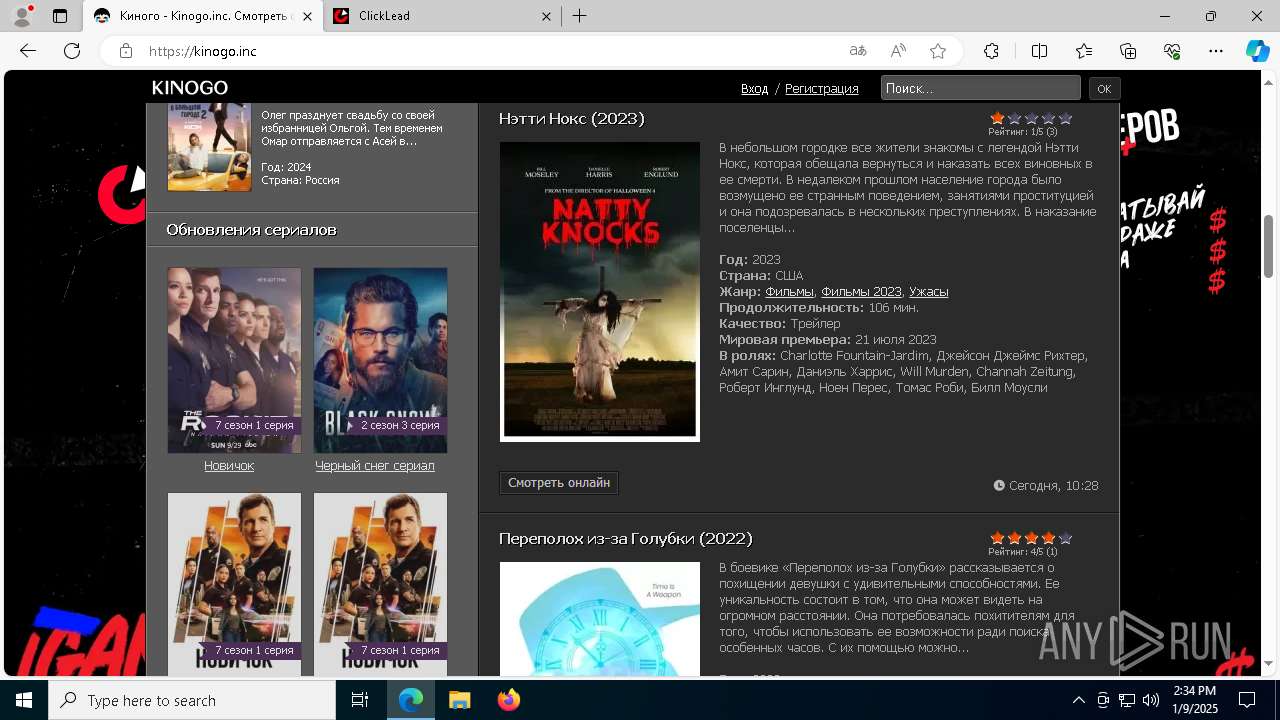1280x720 pixels.
Task: Open Переполох из-за Голубки (2022) title
Action: pyautogui.click(x=625, y=539)
